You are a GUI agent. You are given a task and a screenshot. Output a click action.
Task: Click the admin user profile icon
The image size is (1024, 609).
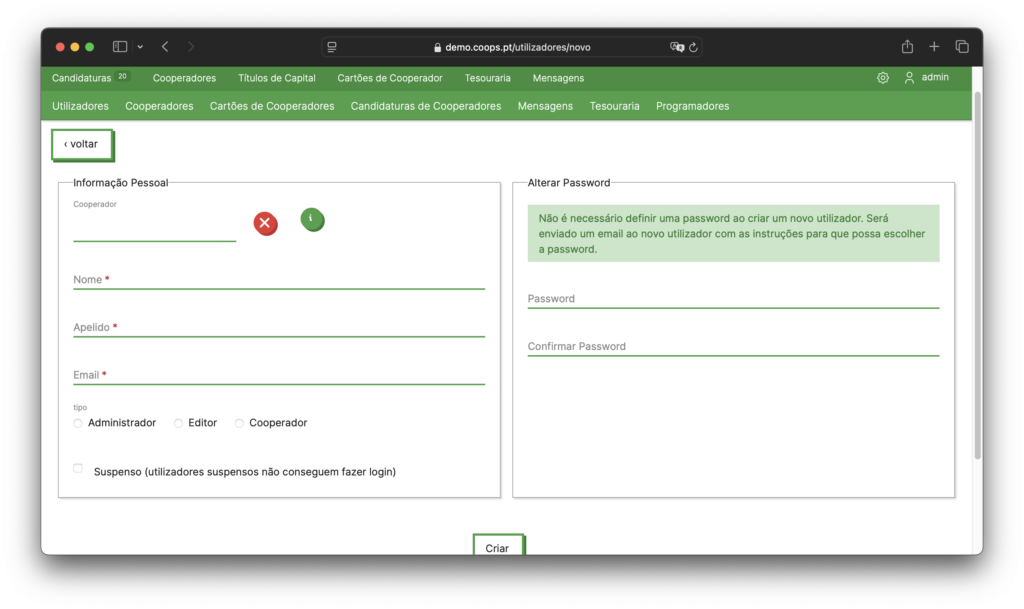(x=909, y=78)
